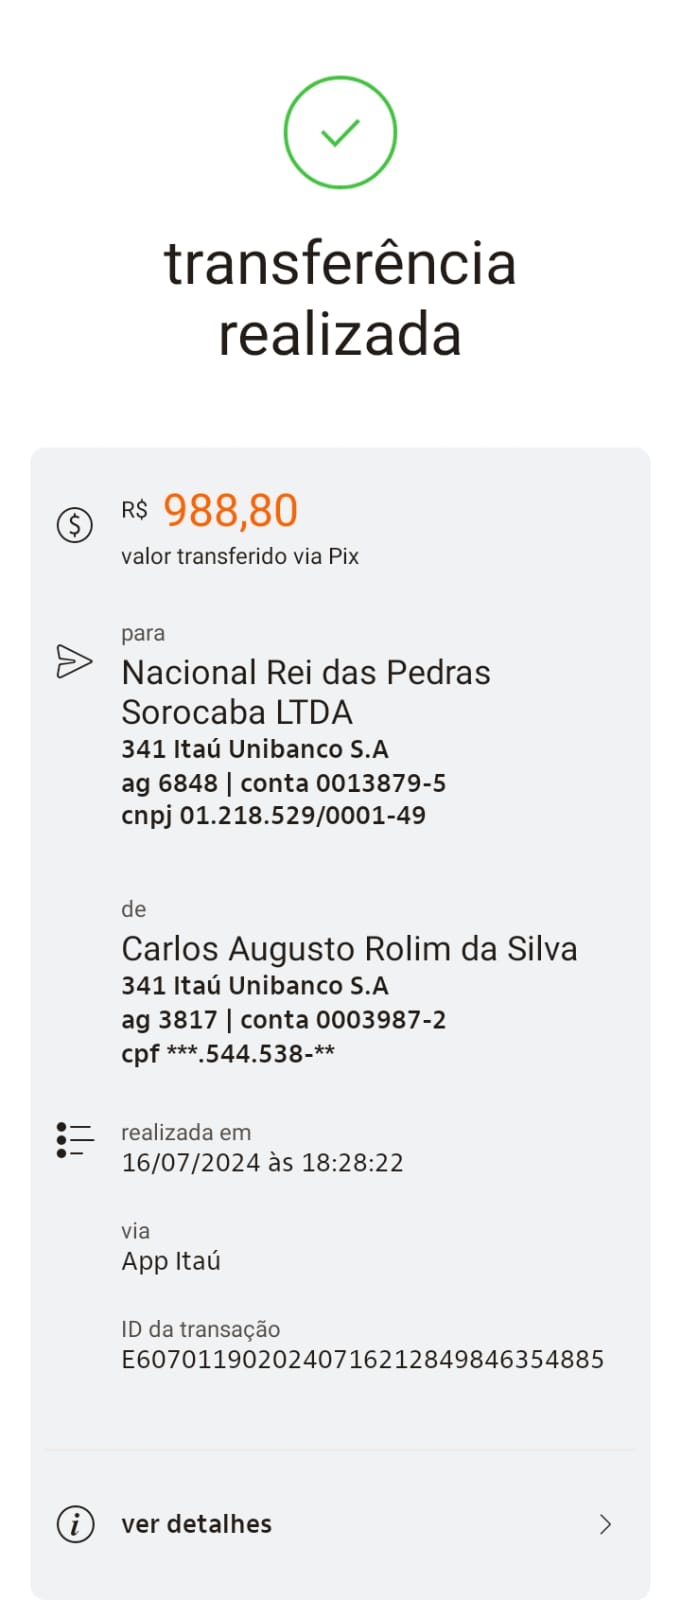
Task: Select recipient Nacional Rei das Pedras Sorocaba LTDA
Action: [x=305, y=692]
